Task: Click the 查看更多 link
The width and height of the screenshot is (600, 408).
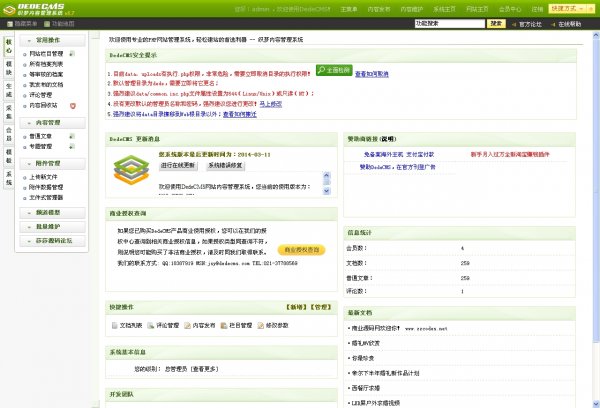Action: tap(204, 369)
